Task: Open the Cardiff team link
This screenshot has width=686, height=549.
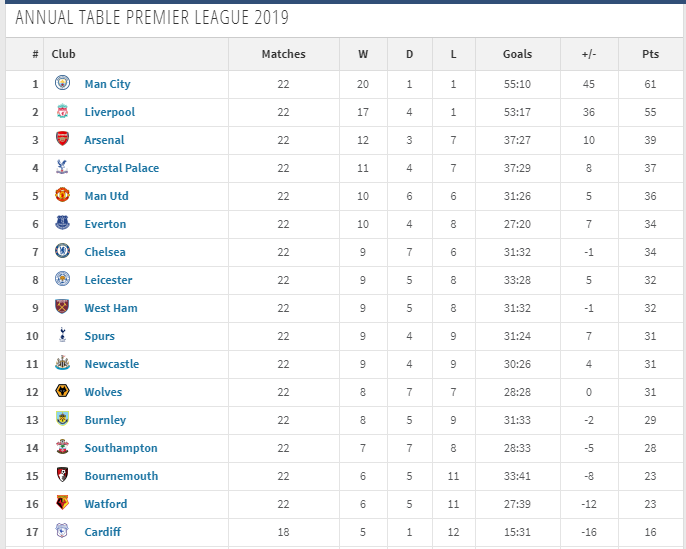Action: pos(102,532)
